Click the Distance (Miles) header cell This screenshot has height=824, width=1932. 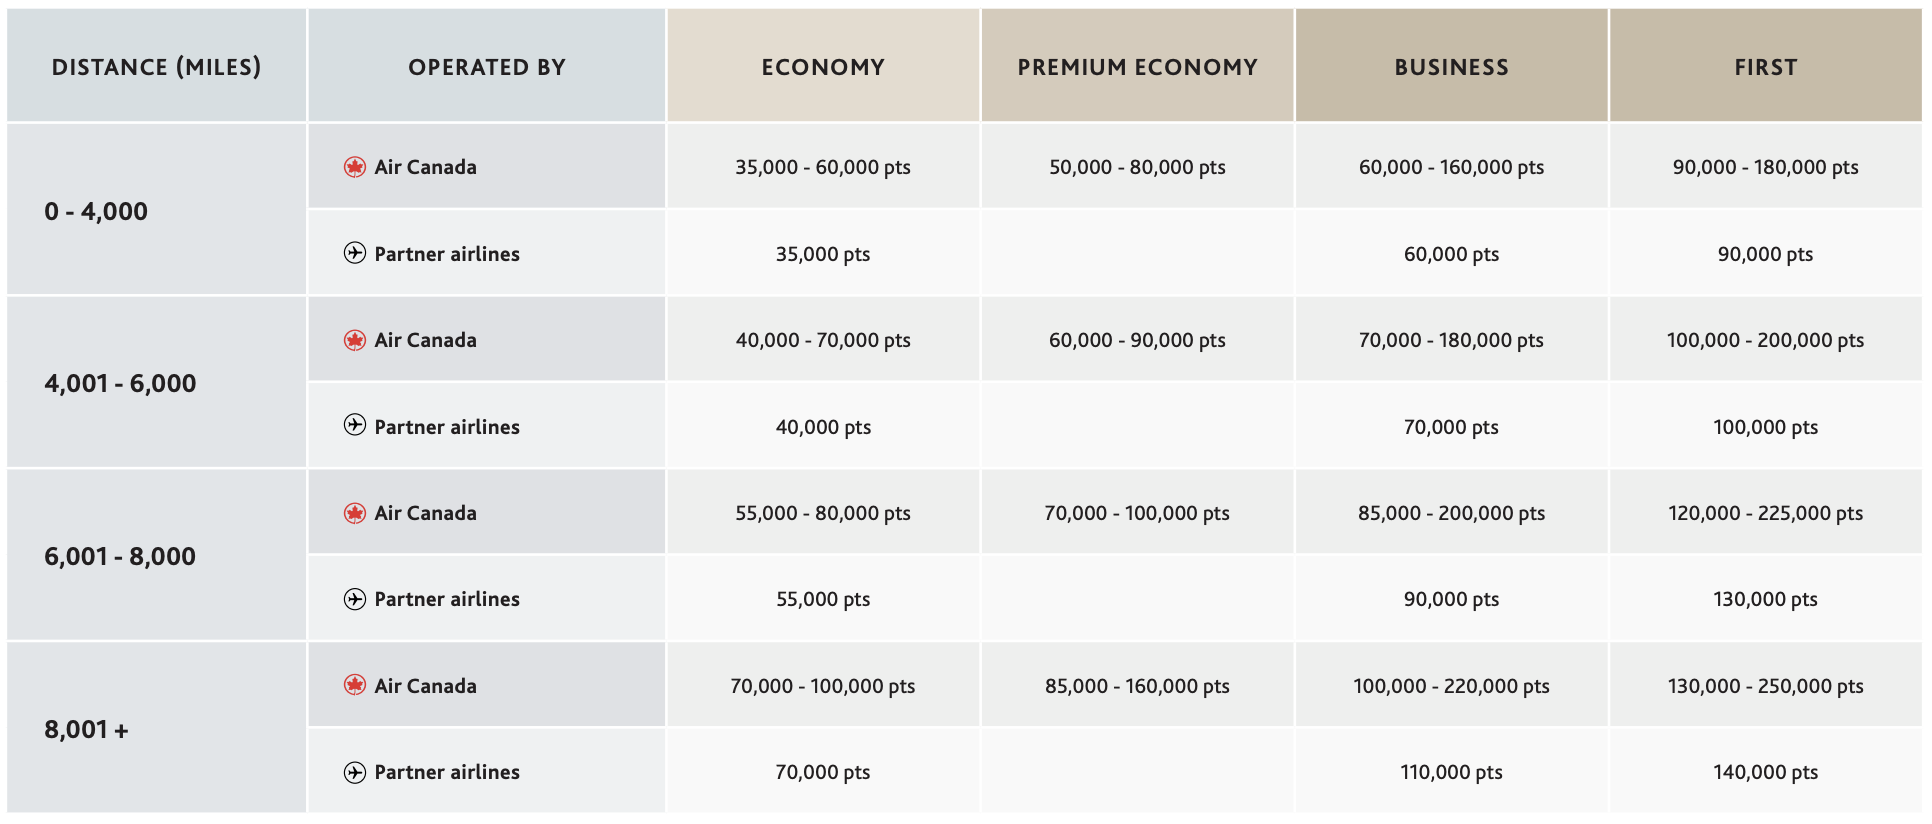[x=156, y=67]
